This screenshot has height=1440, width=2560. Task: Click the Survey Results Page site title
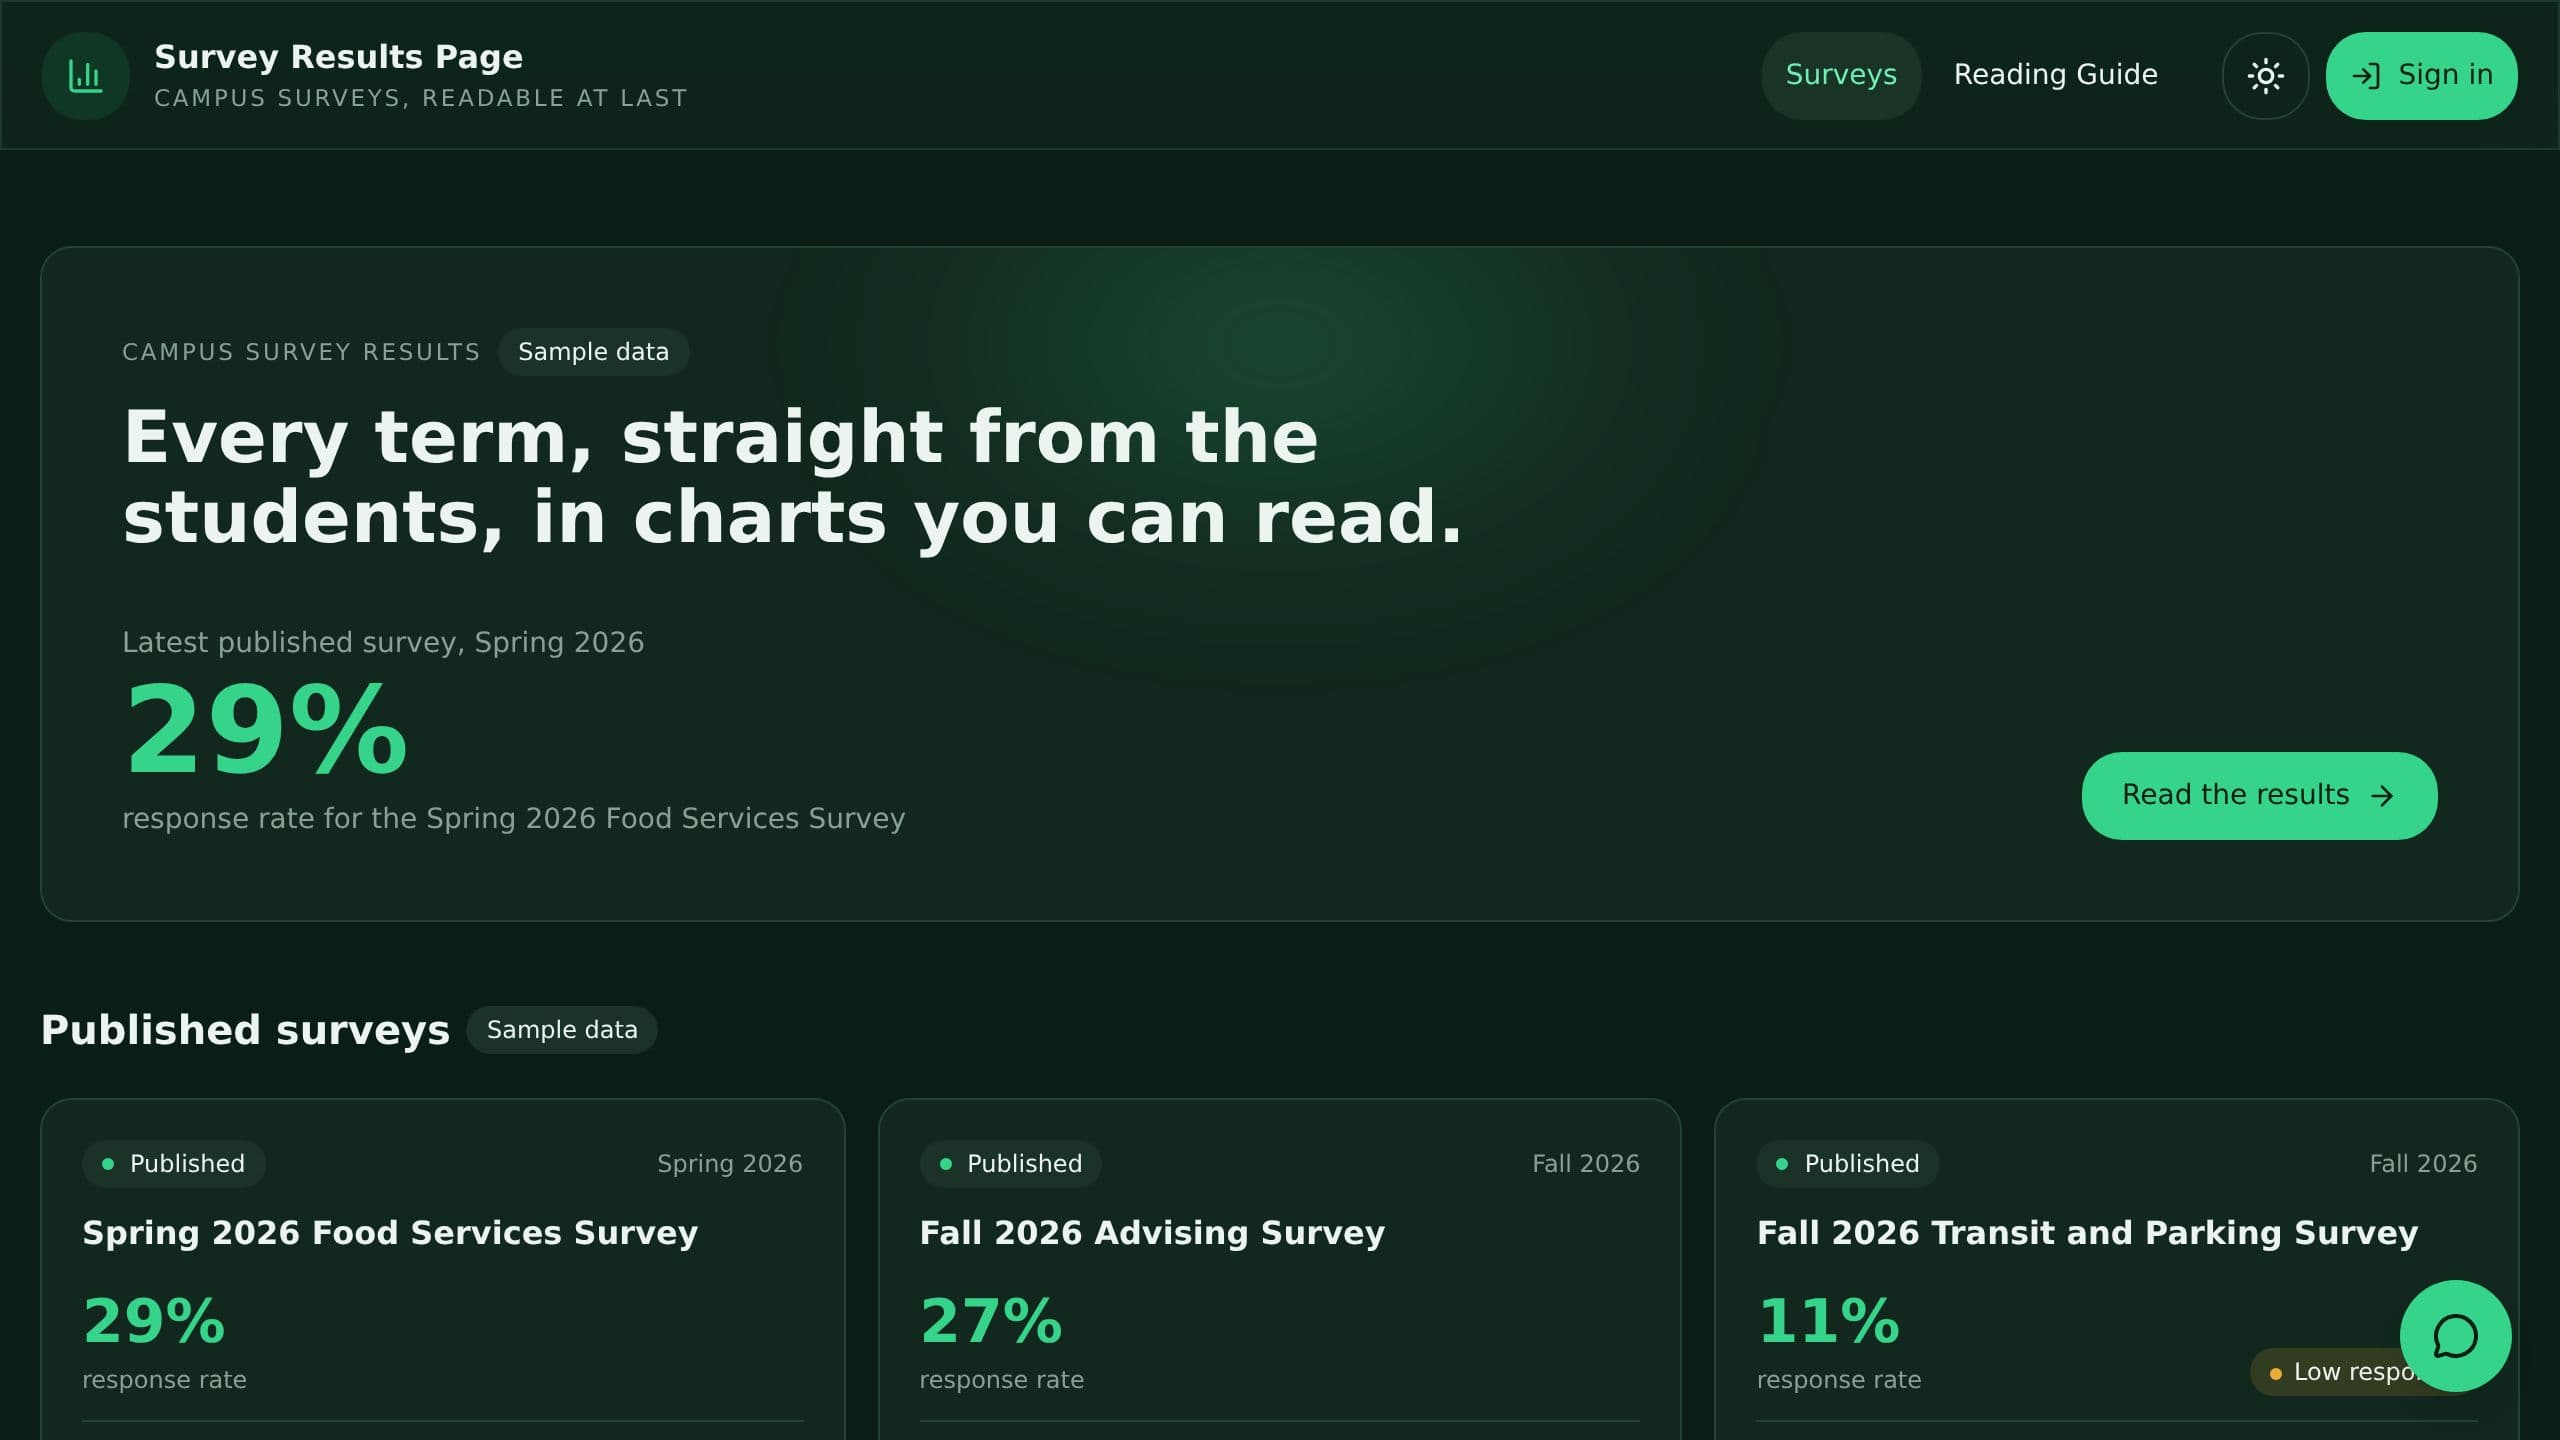pos(338,57)
